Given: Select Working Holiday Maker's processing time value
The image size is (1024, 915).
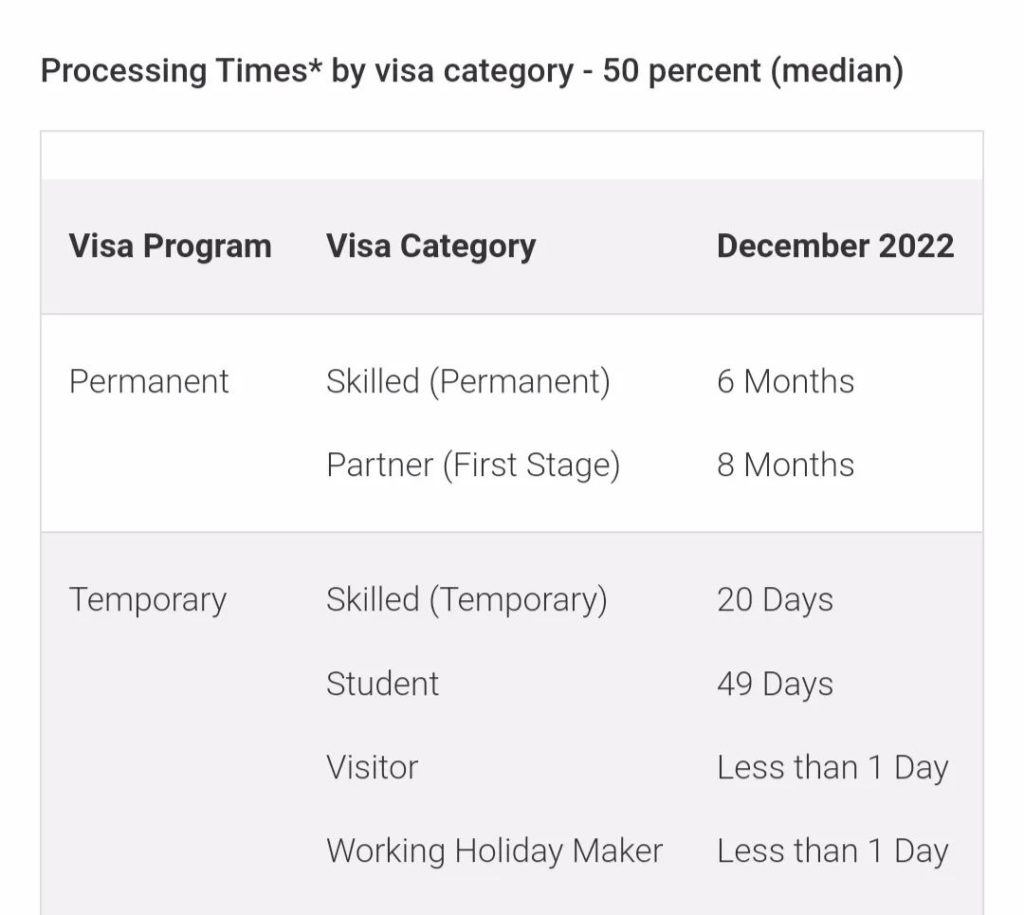Looking at the screenshot, I should 832,851.
